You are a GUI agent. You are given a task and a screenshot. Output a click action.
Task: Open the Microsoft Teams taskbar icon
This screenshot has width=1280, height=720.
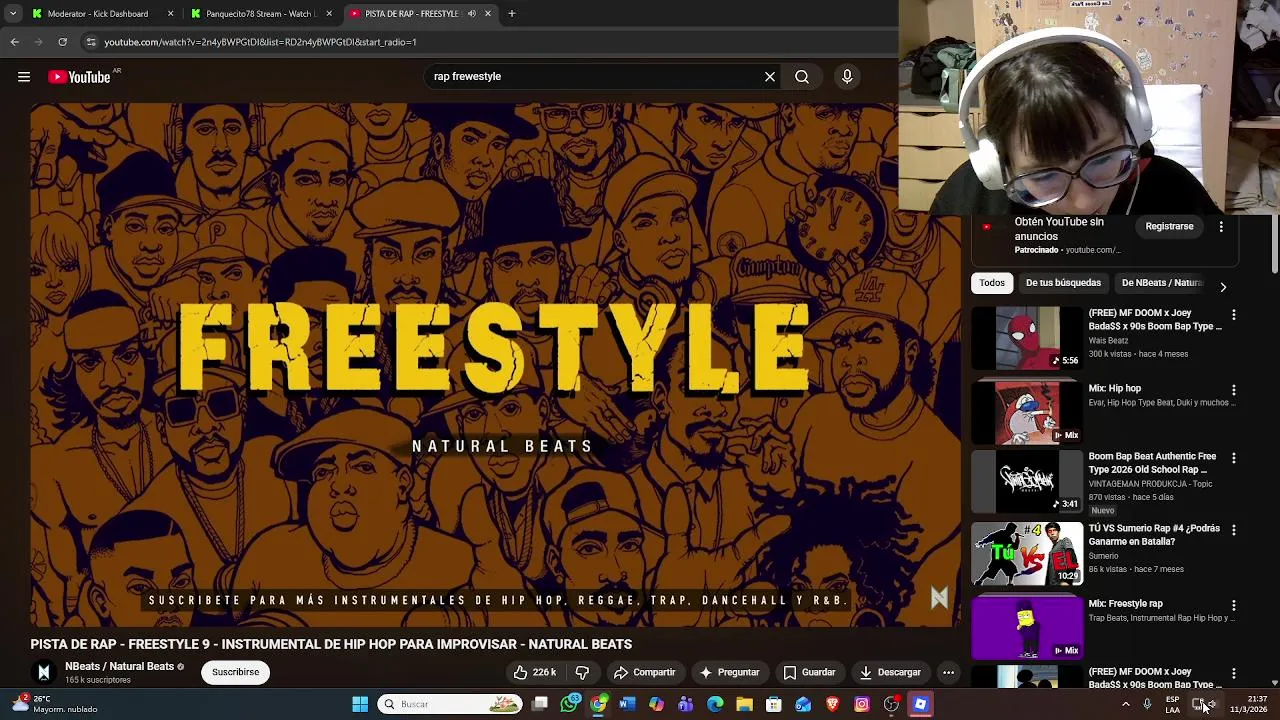(x=685, y=705)
